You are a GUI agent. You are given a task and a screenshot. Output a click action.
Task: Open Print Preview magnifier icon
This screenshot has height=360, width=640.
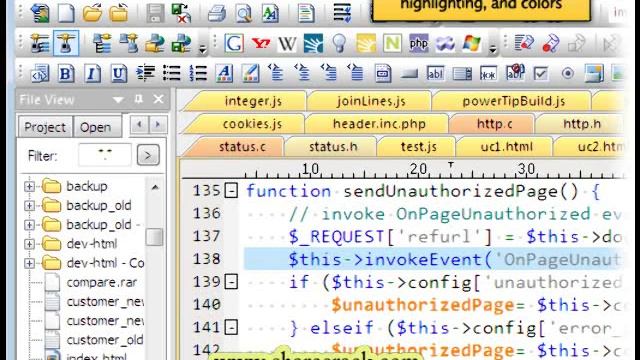[244, 13]
